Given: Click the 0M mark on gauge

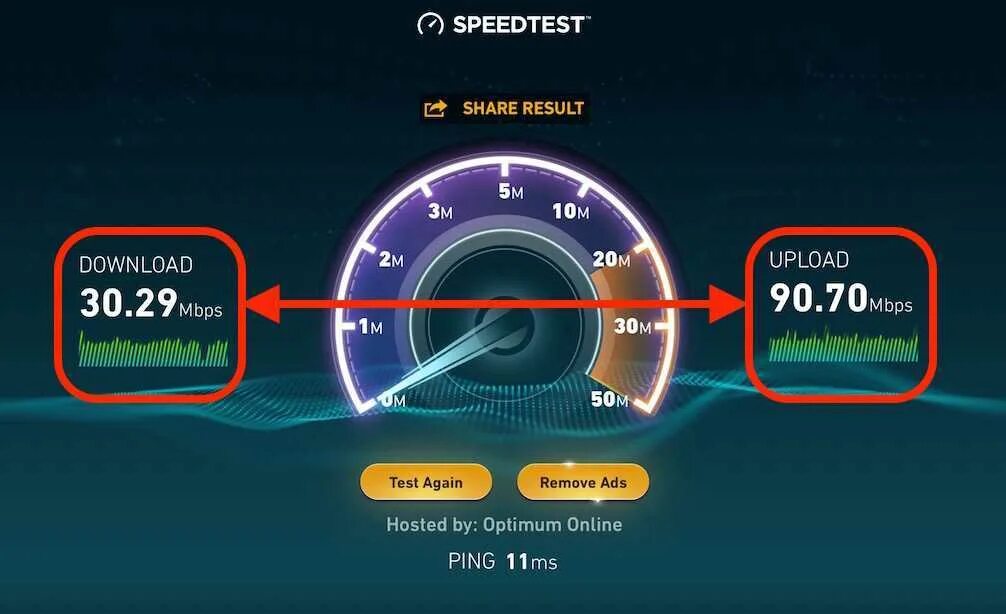Looking at the screenshot, I should pos(393,400).
